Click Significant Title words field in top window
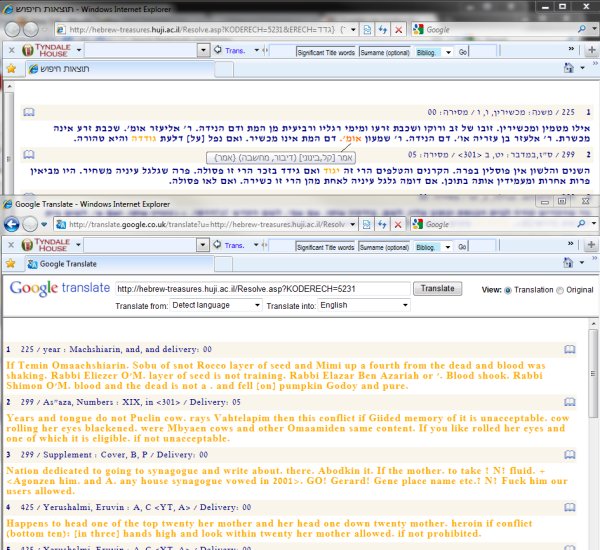 [x=326, y=52]
